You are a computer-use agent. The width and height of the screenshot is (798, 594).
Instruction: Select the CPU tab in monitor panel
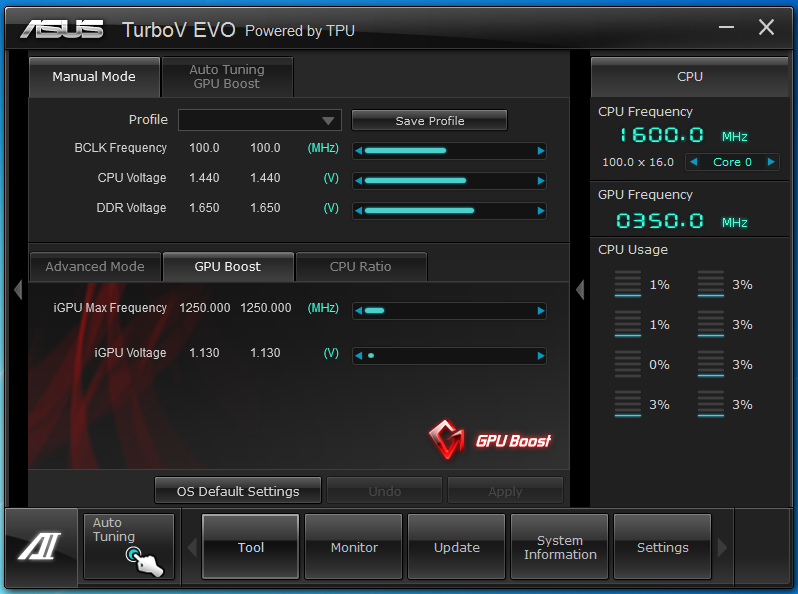(x=690, y=77)
